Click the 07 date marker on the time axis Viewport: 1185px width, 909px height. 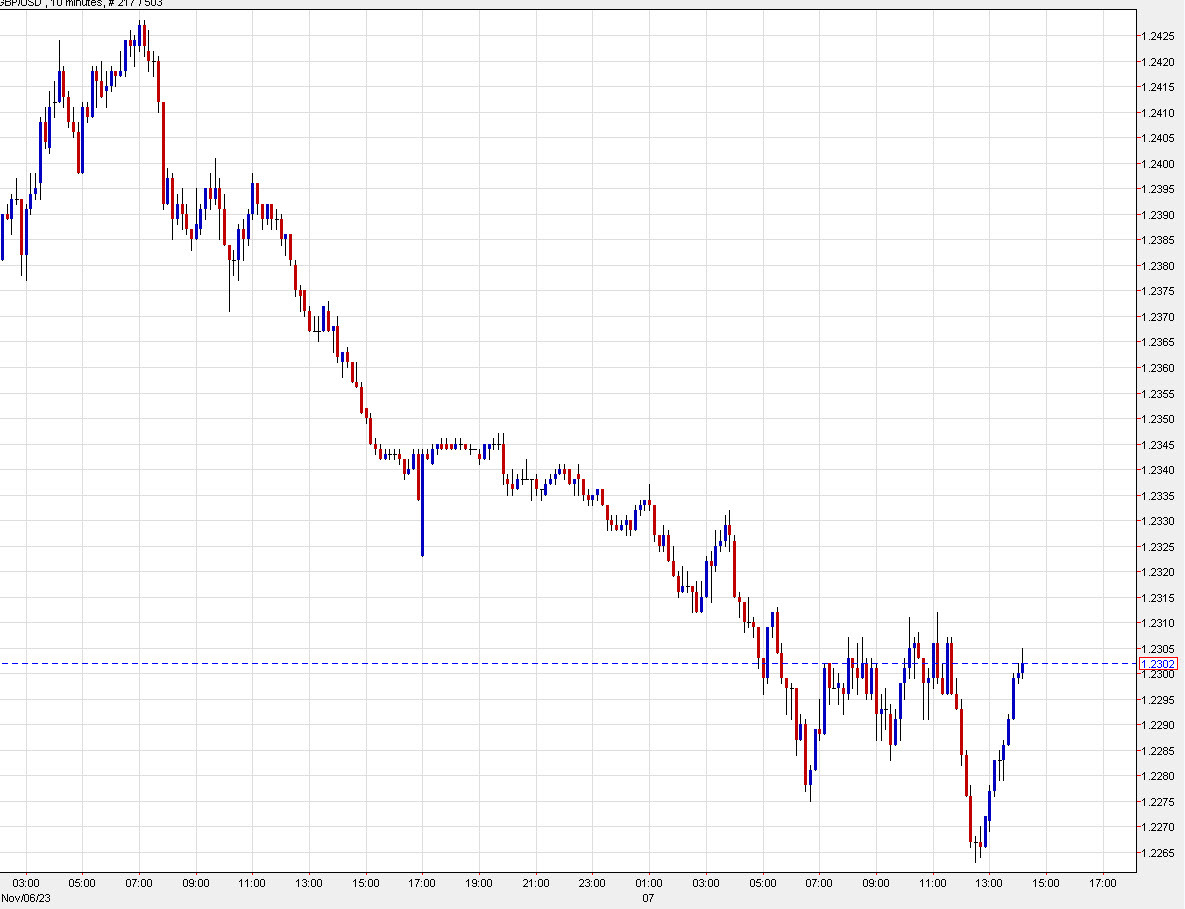point(646,898)
